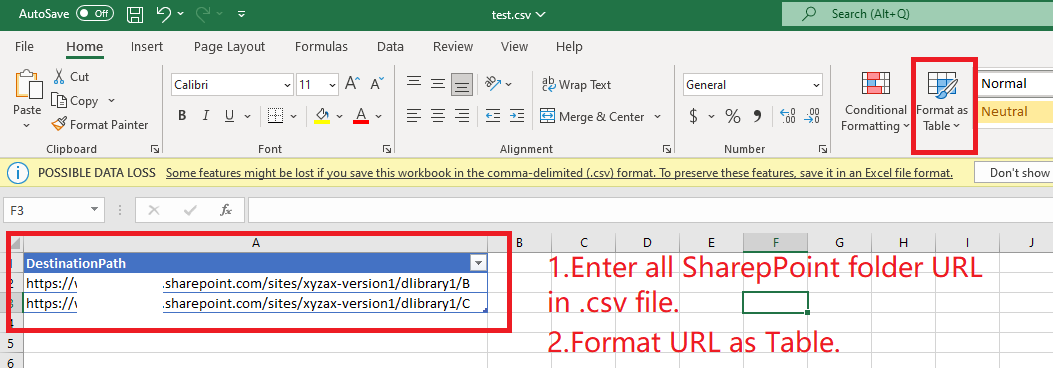This screenshot has width=1053, height=368.
Task: Open Format as Table menu
Action: tap(942, 101)
